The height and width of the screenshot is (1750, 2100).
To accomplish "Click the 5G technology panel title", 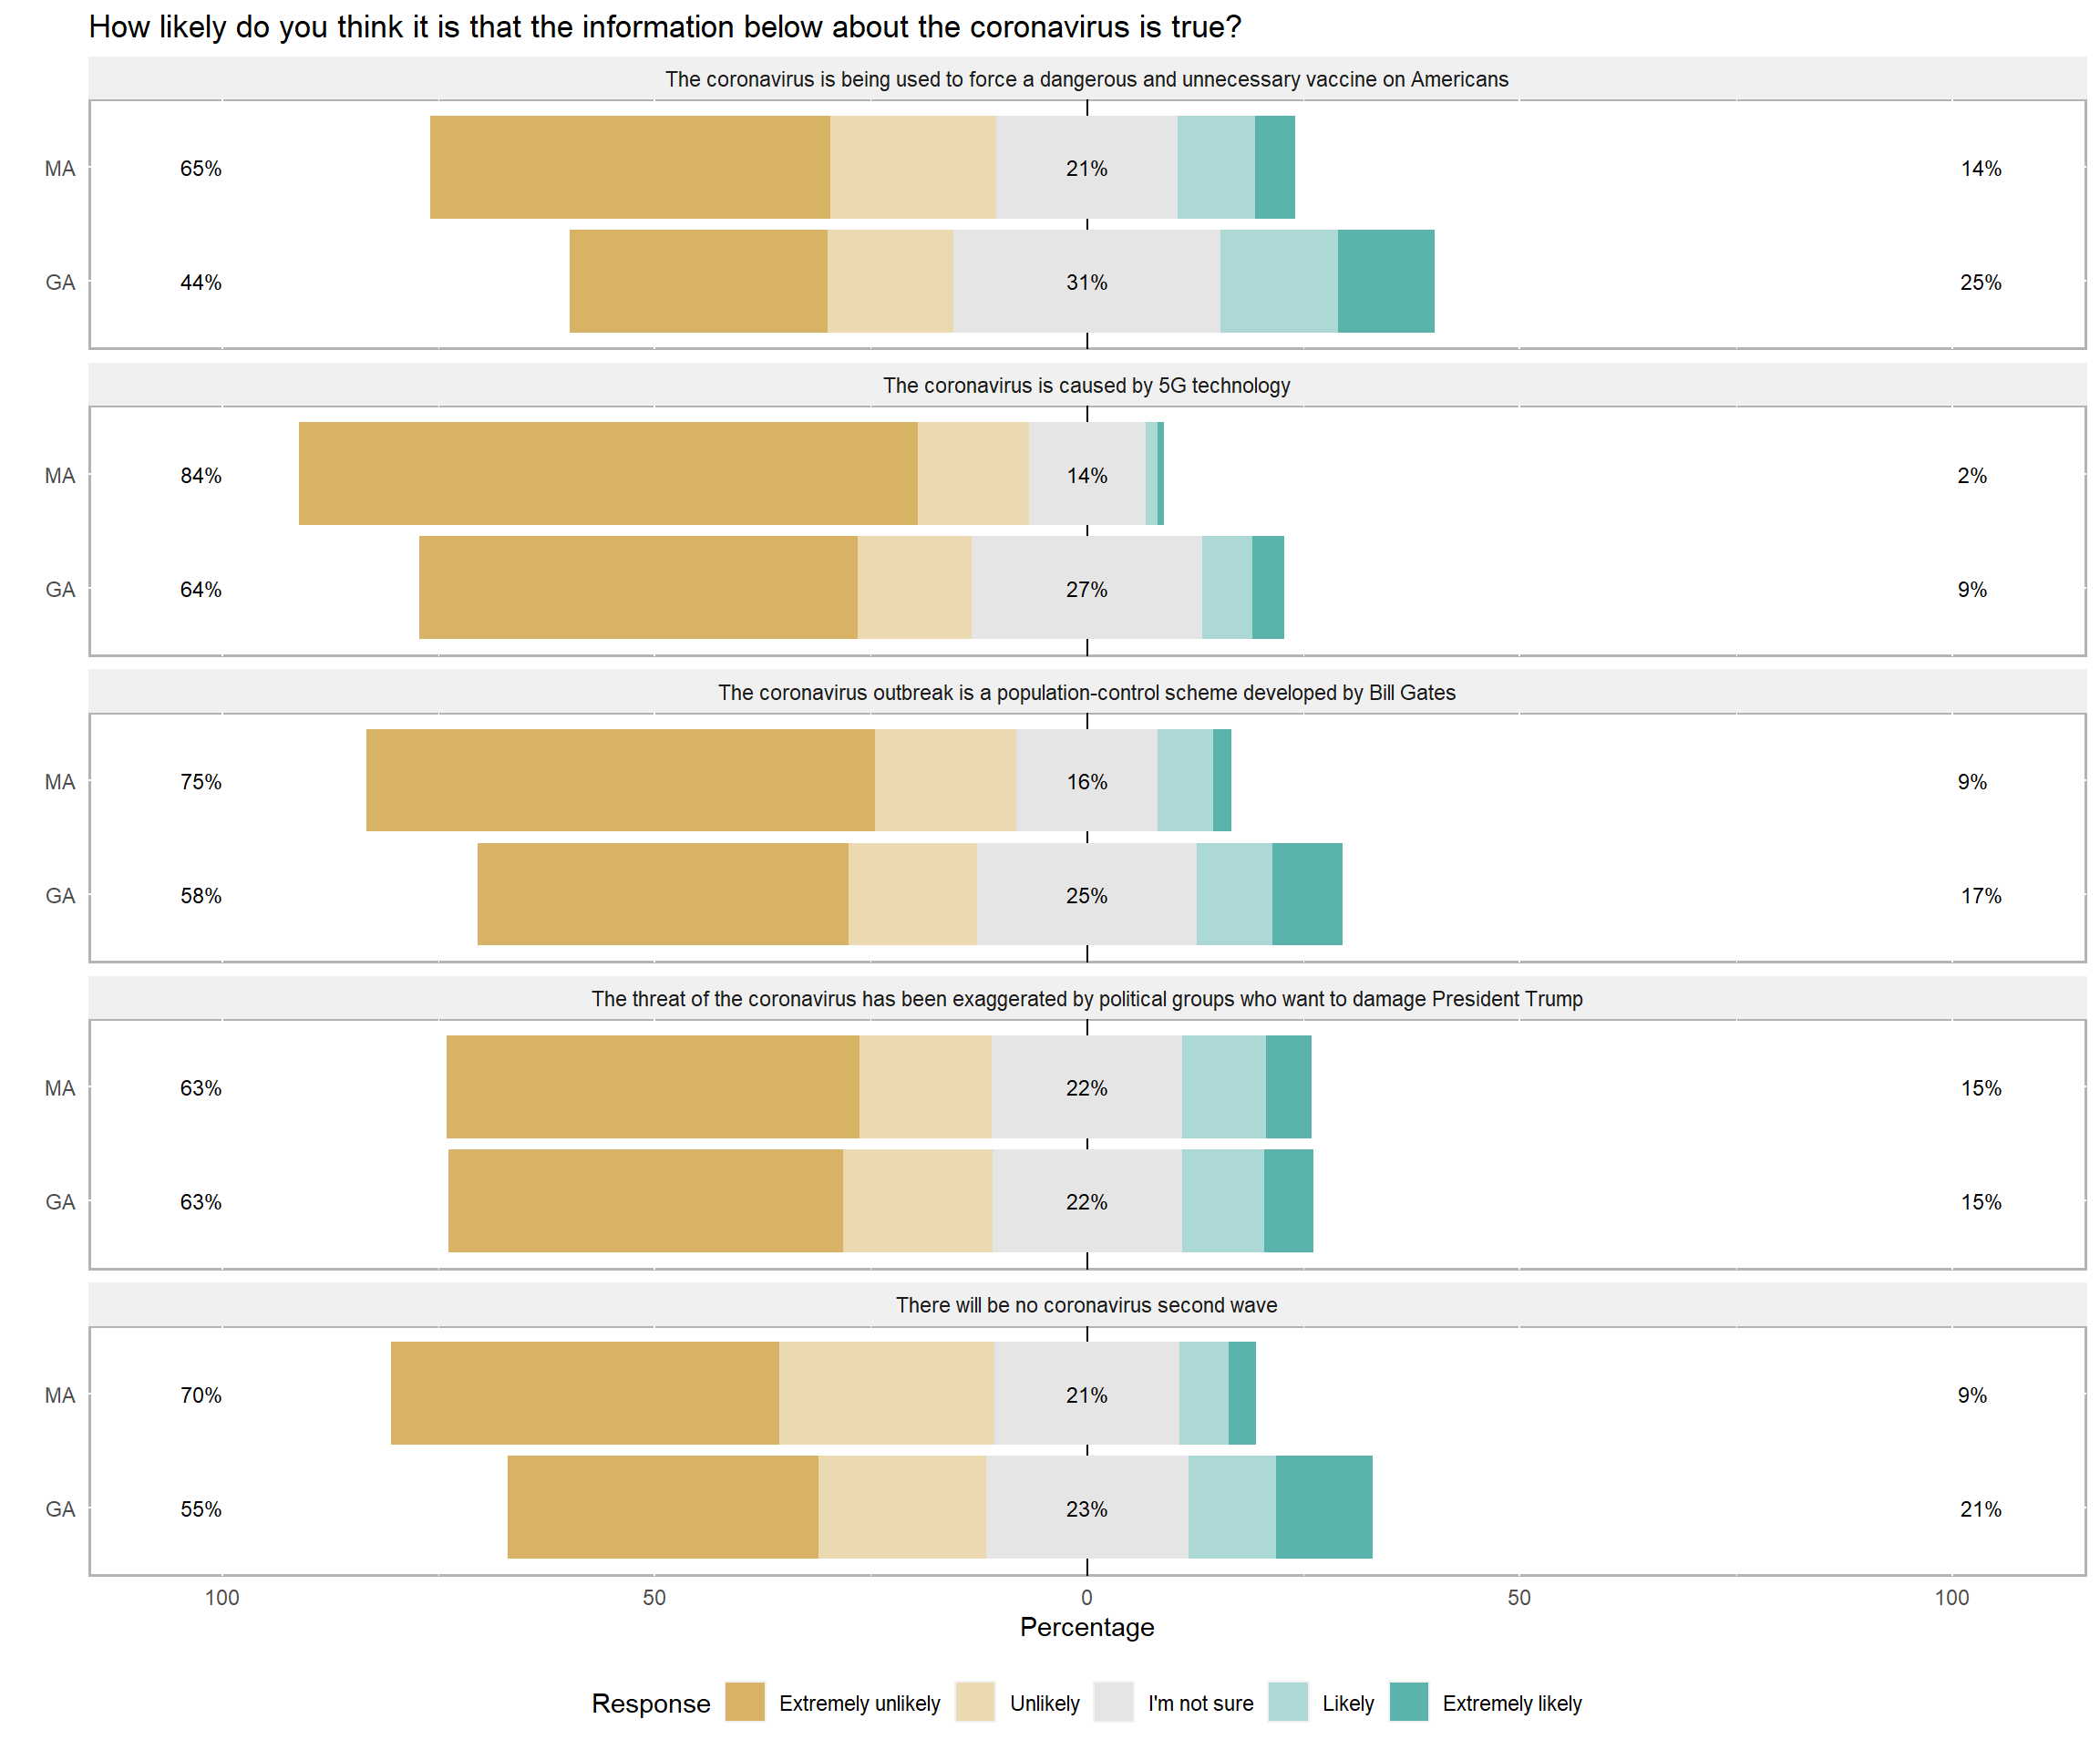I will (x=1086, y=386).
